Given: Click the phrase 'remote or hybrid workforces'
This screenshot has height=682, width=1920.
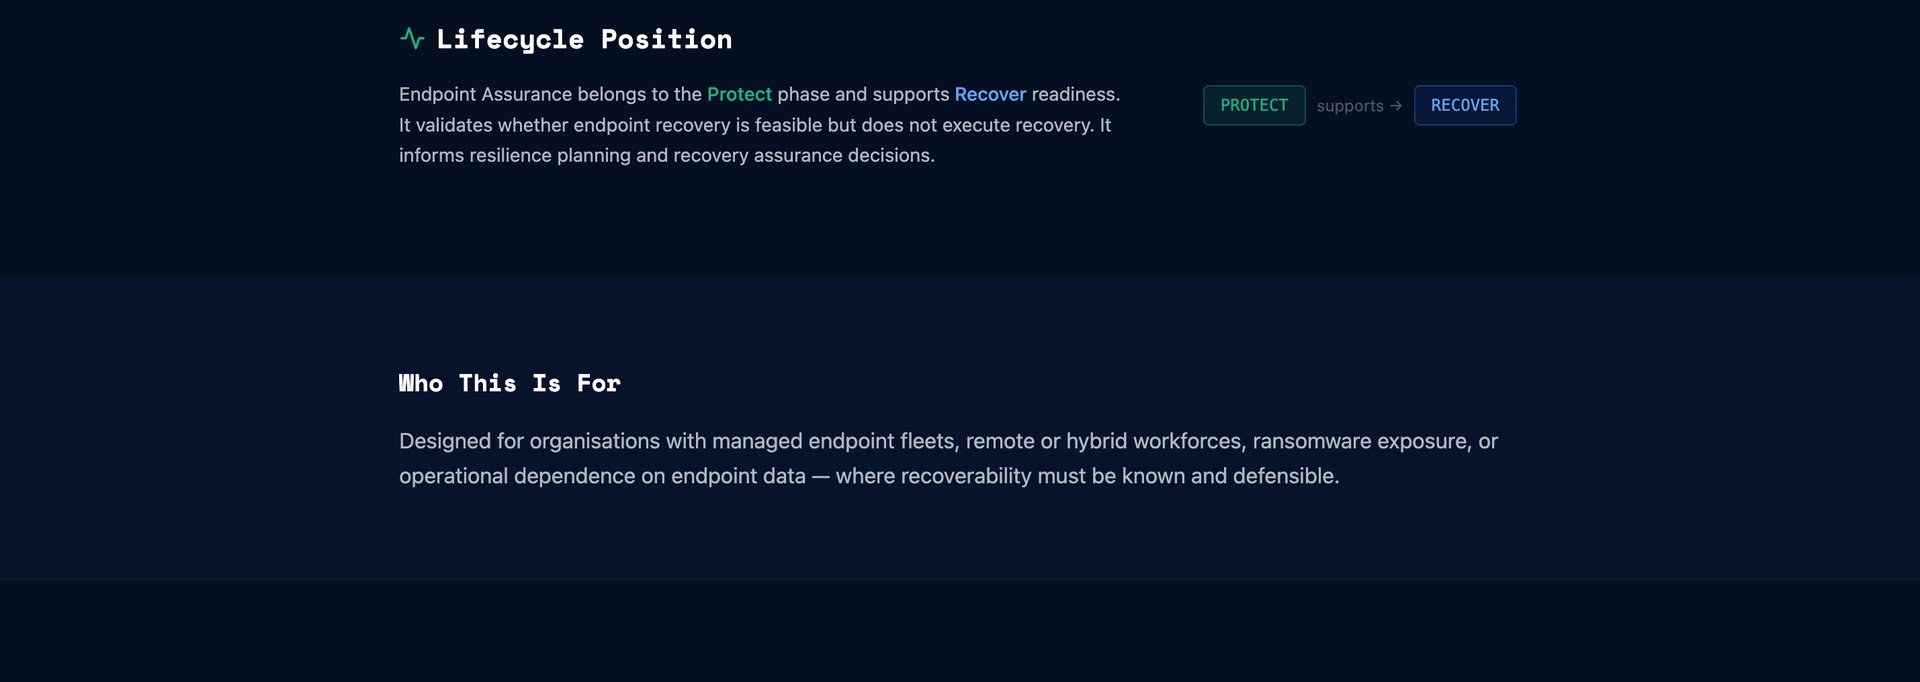Looking at the screenshot, I should [x=1104, y=441].
